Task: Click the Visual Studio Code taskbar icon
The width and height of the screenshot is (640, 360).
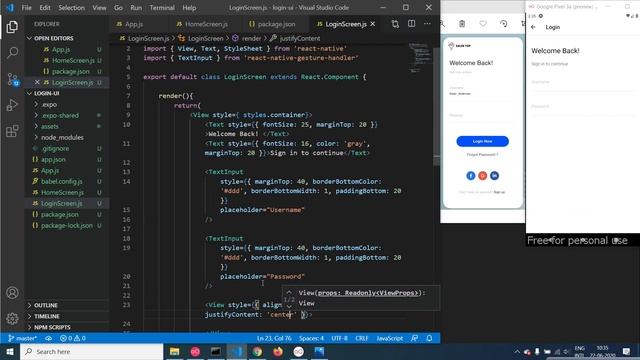Action: 237,351
